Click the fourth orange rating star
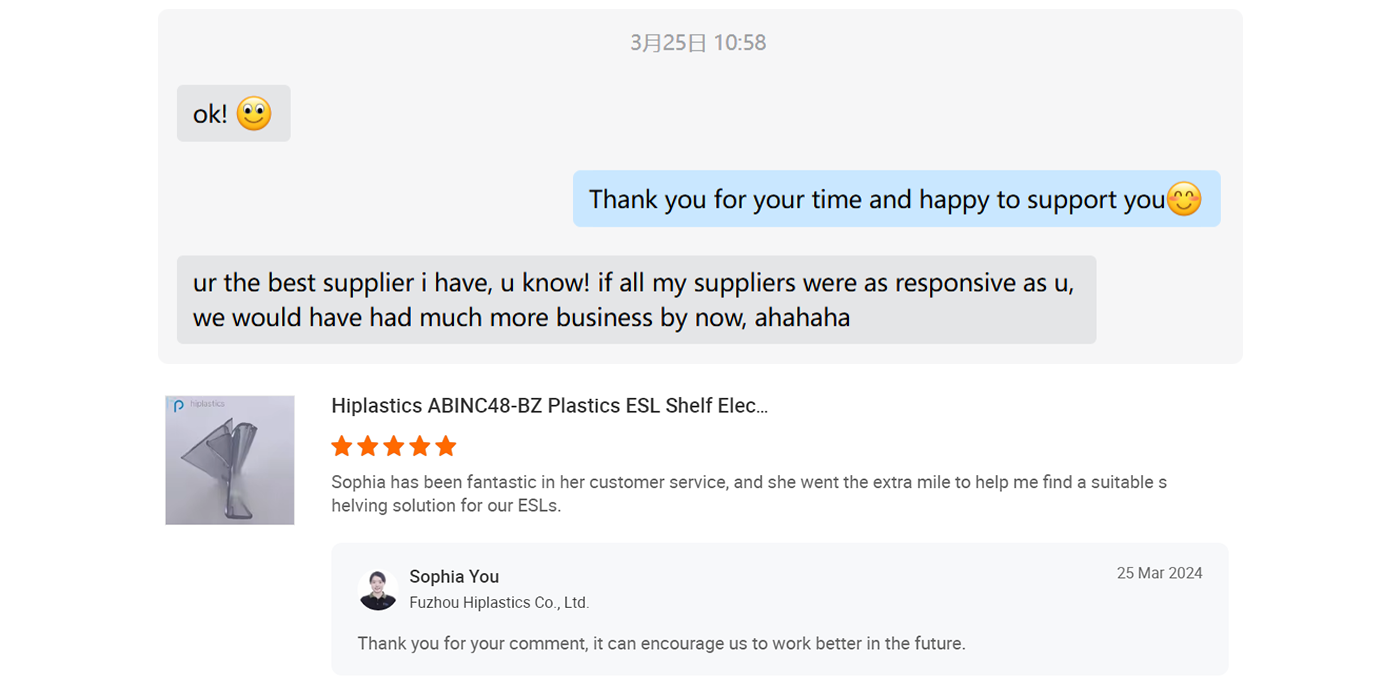The width and height of the screenshot is (1400, 700). 420,446
